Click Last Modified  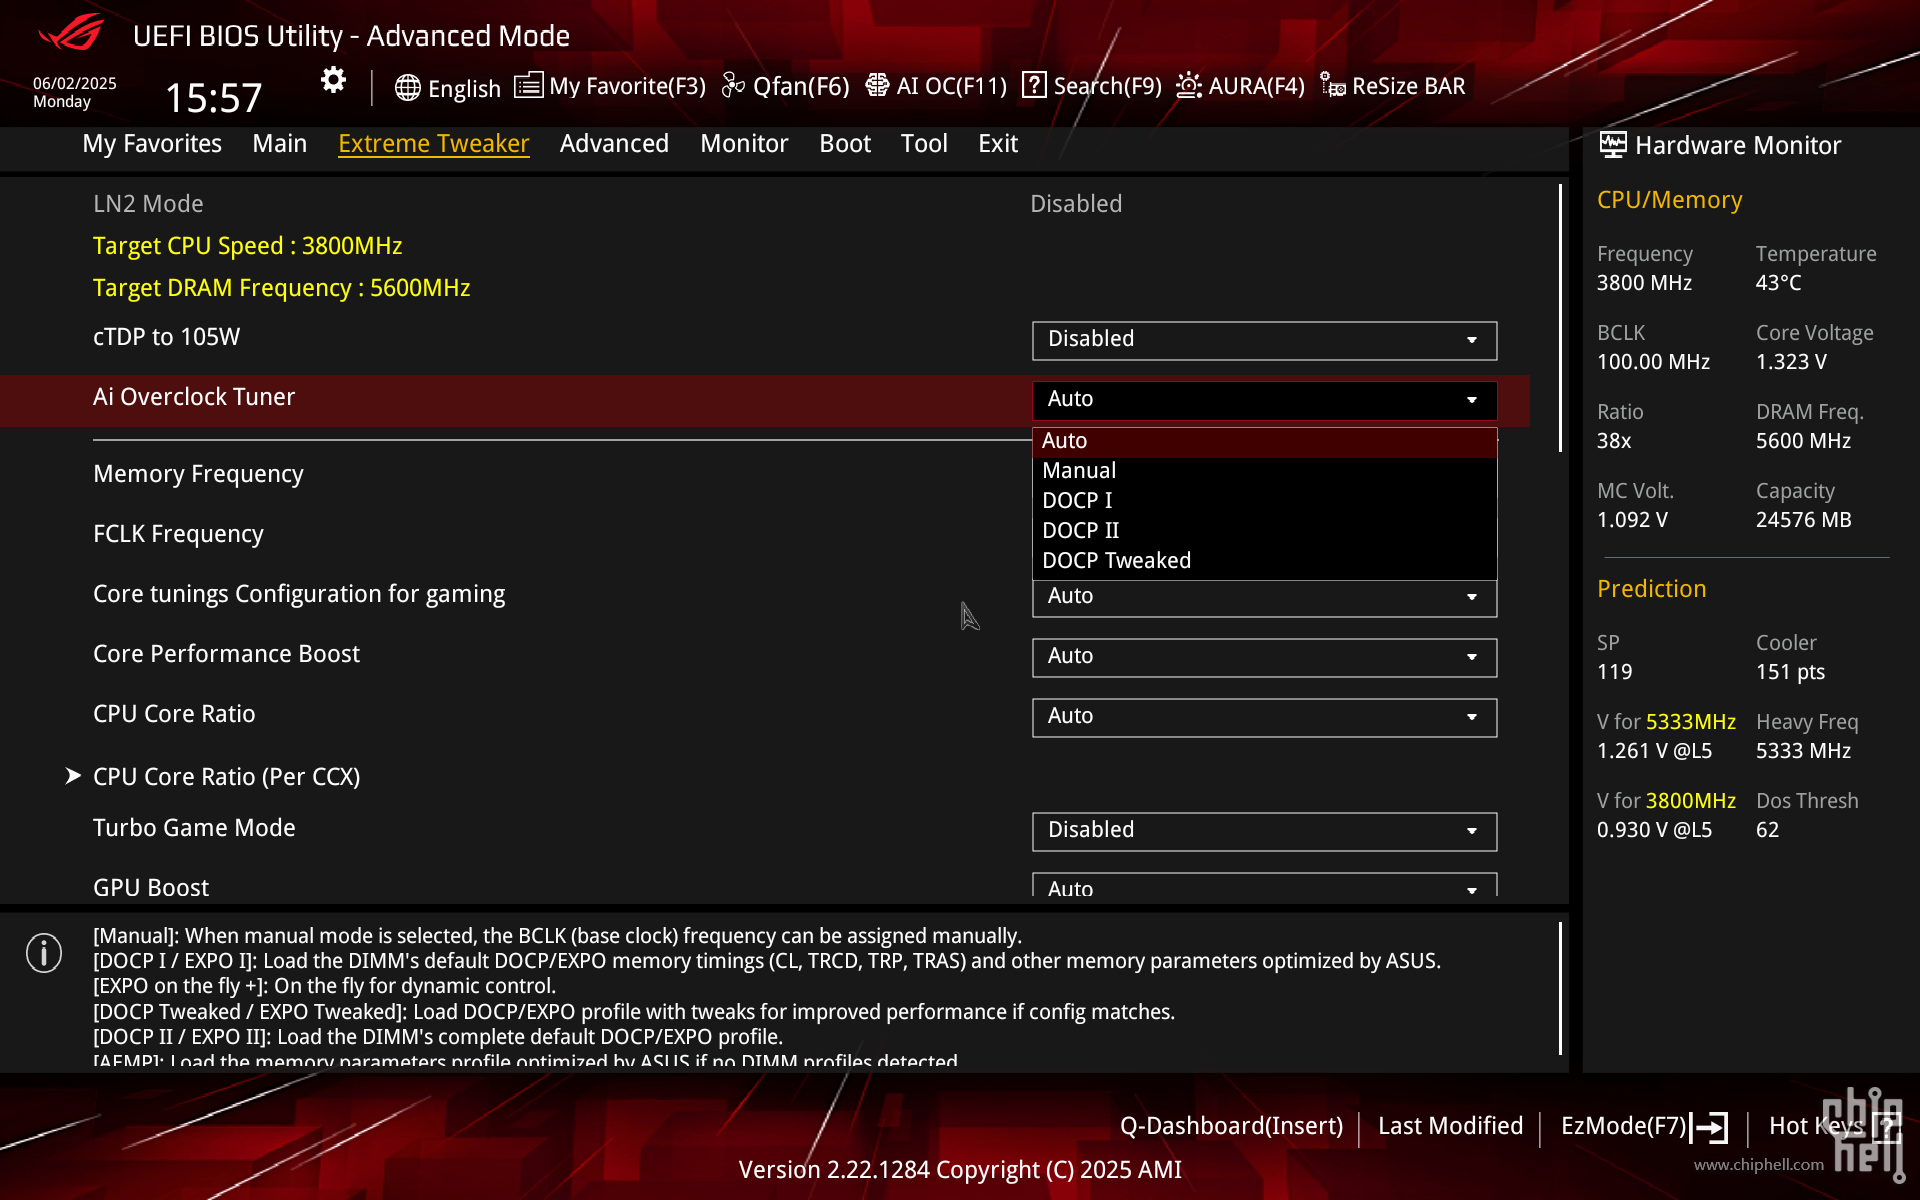click(x=1450, y=1126)
